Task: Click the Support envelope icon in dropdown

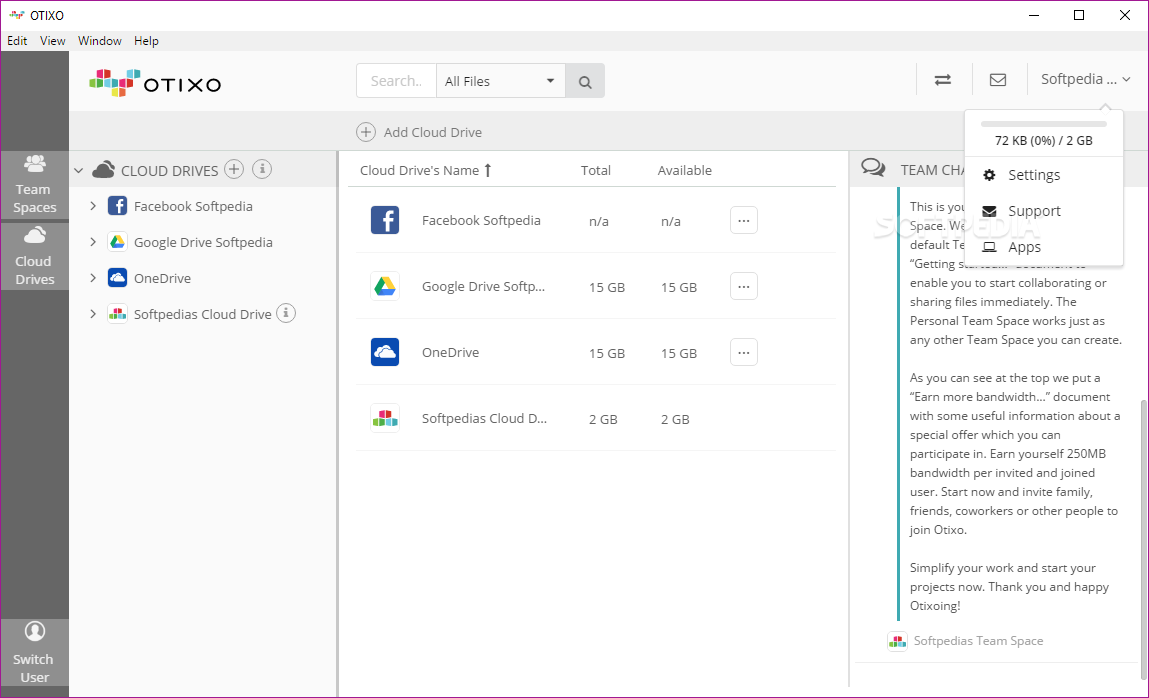Action: (x=989, y=211)
